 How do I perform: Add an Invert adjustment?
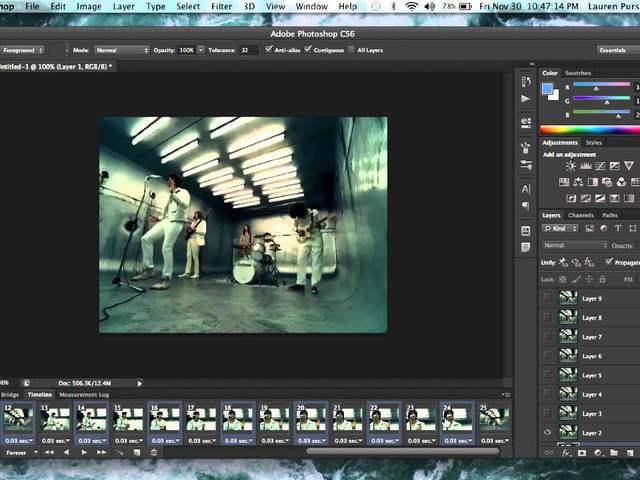[x=571, y=198]
